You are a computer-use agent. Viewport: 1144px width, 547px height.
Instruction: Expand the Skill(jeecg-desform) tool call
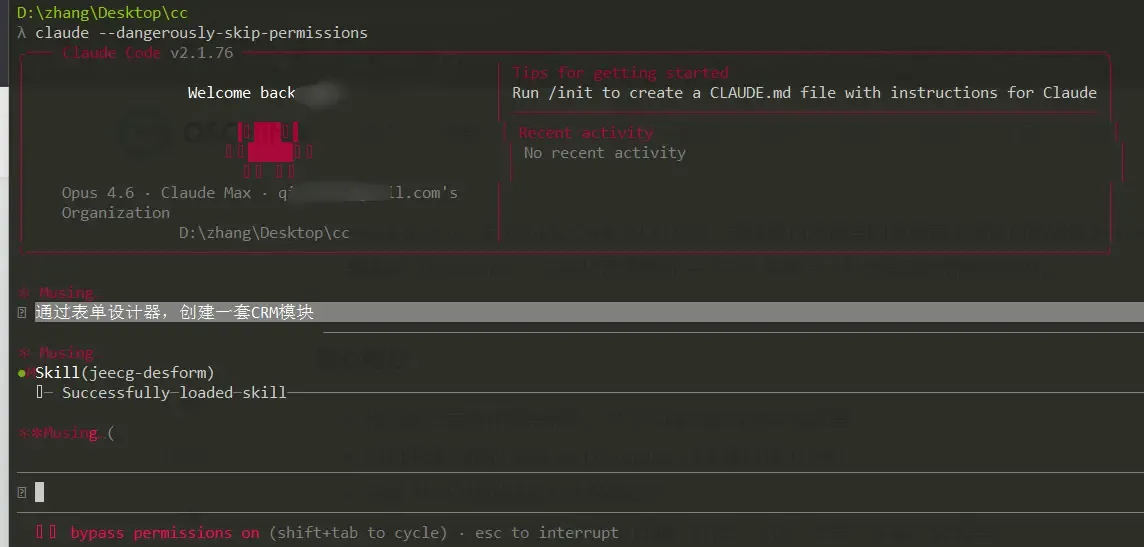click(125, 373)
